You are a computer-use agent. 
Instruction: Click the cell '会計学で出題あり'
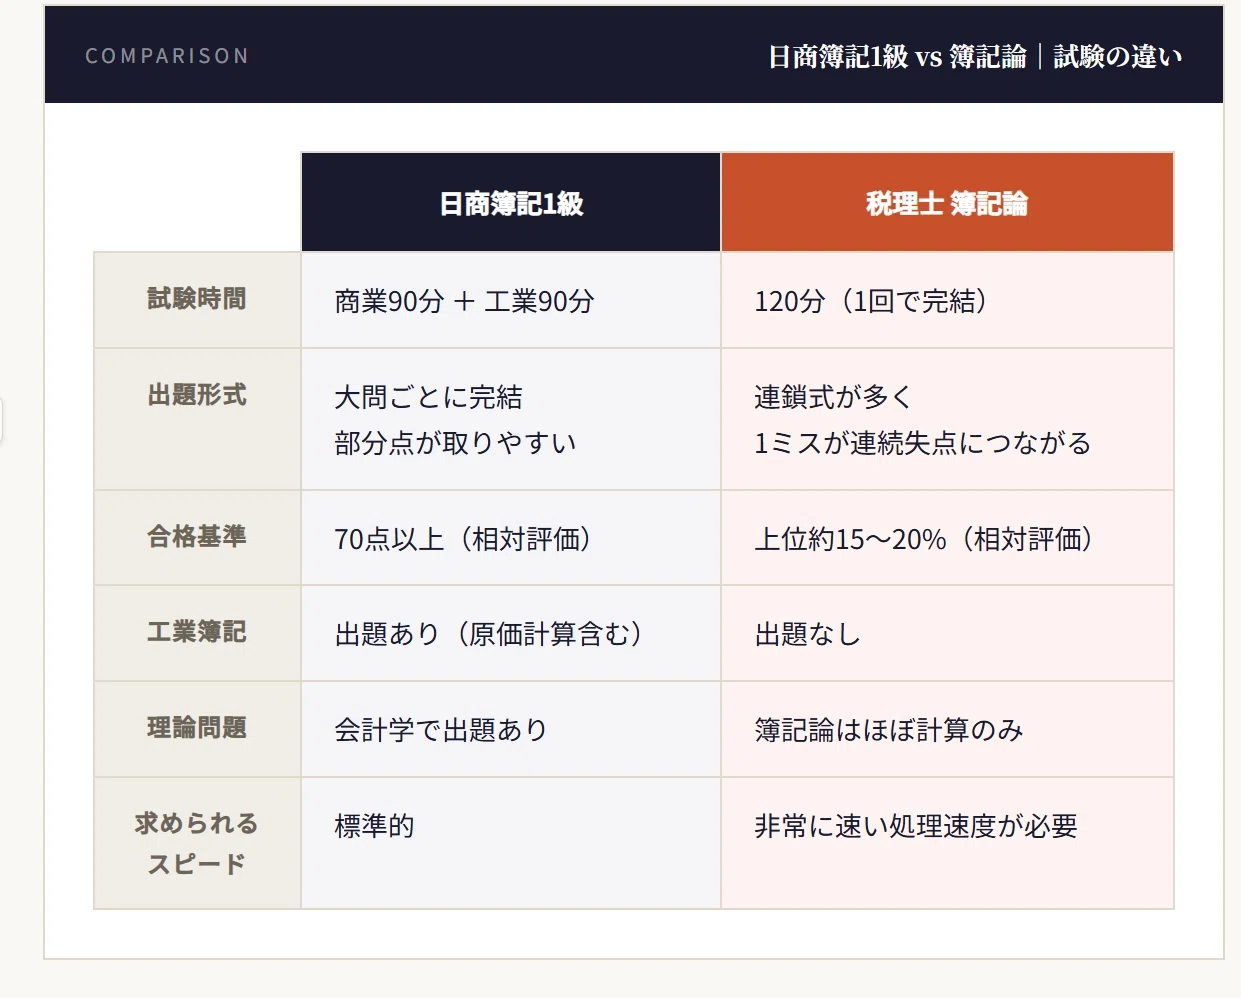(511, 730)
